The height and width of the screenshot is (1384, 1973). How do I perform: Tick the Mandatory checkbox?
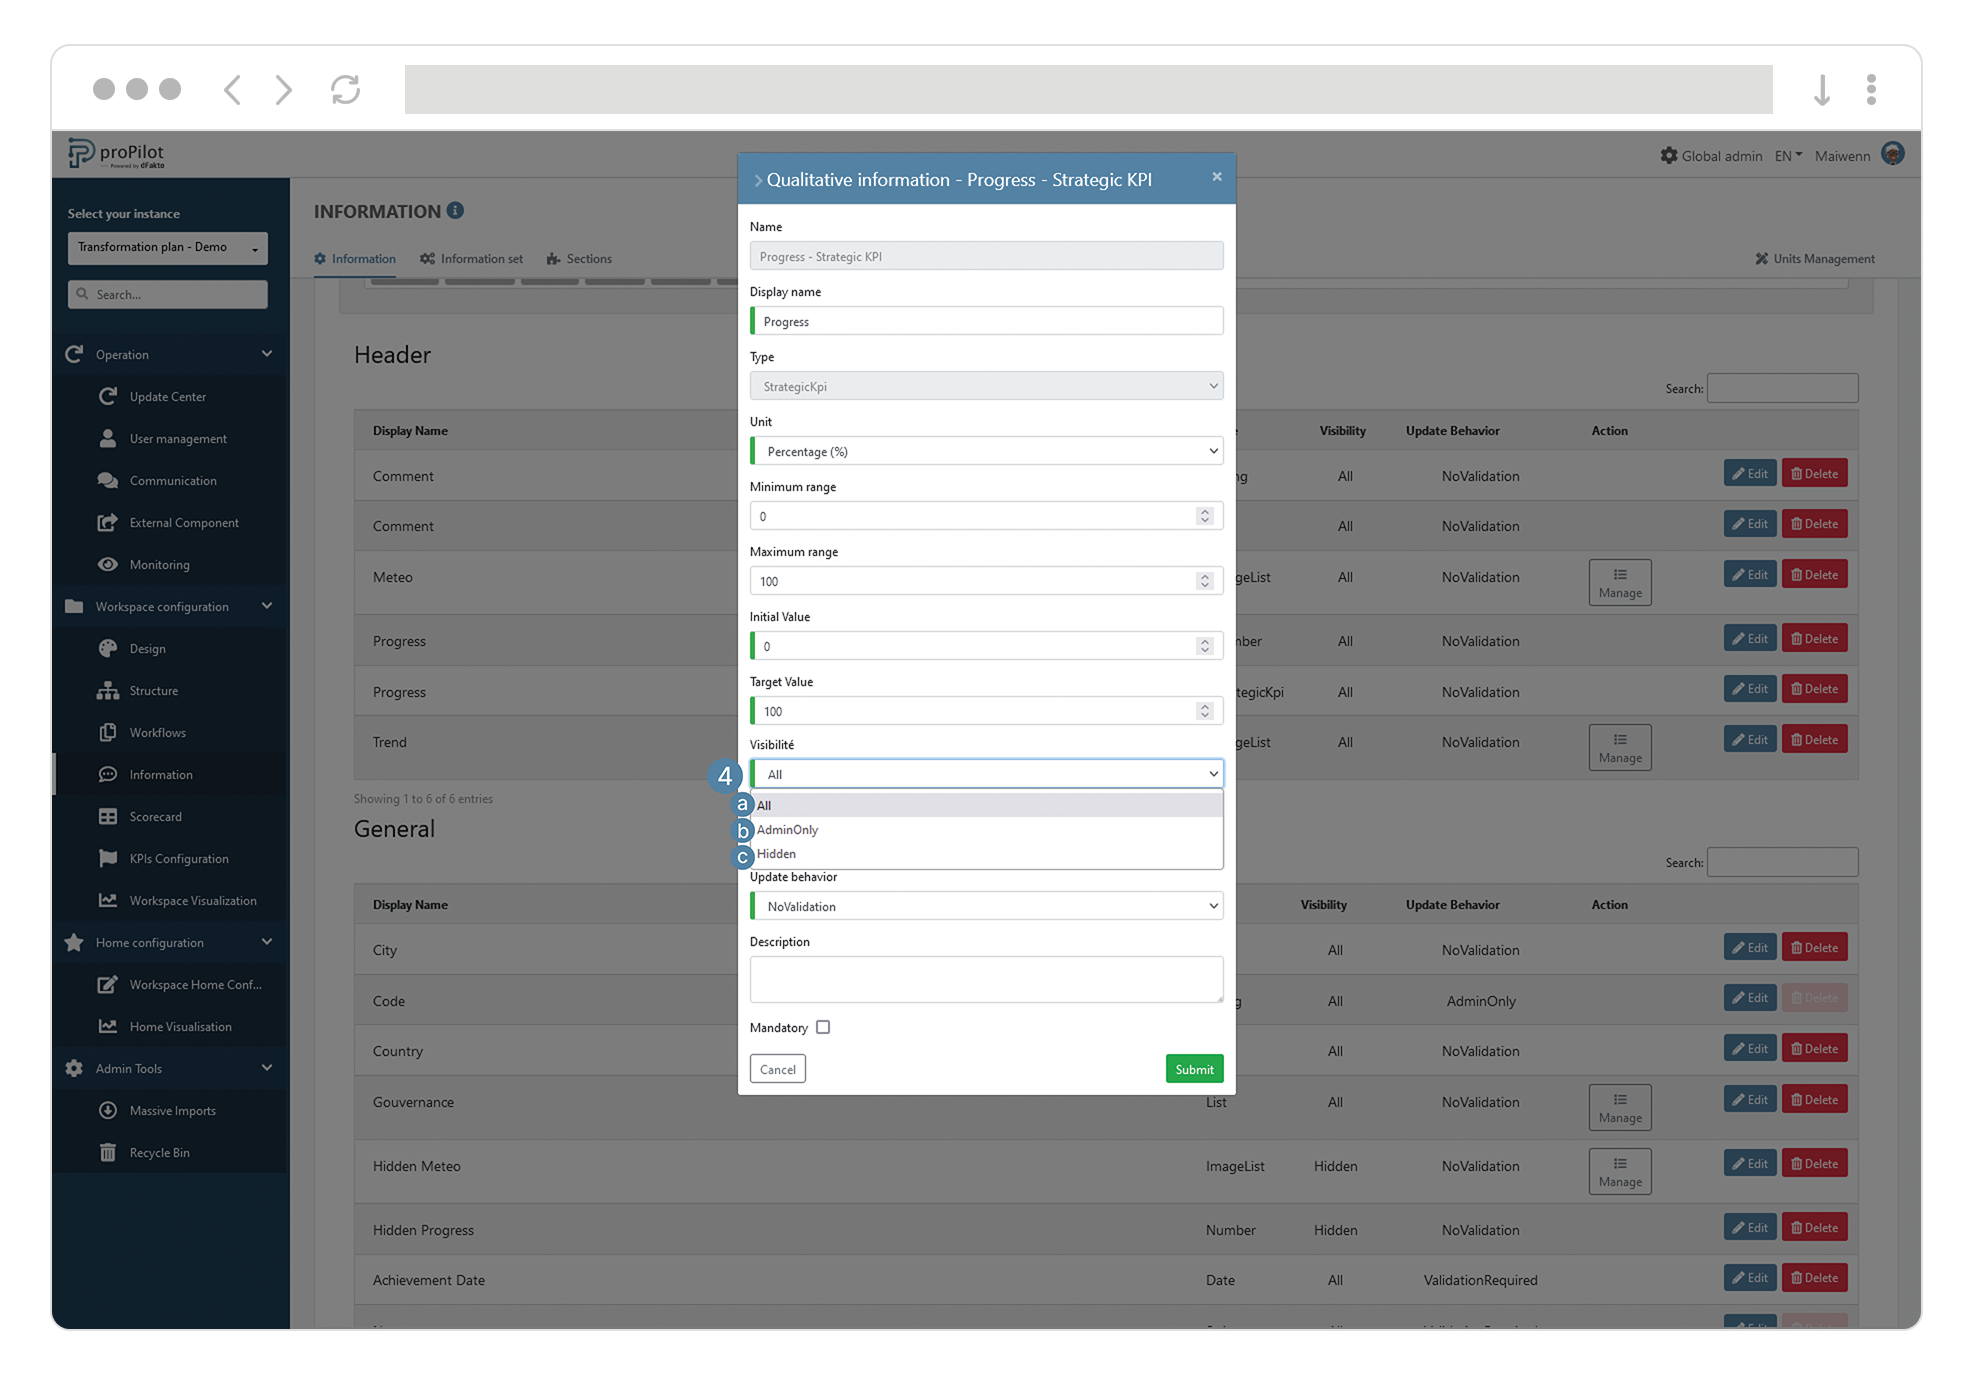coord(823,1027)
